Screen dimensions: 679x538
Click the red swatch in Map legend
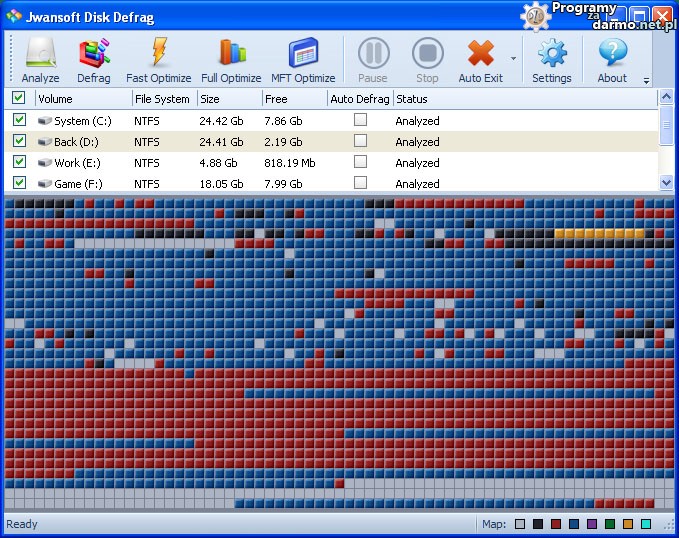click(x=556, y=525)
